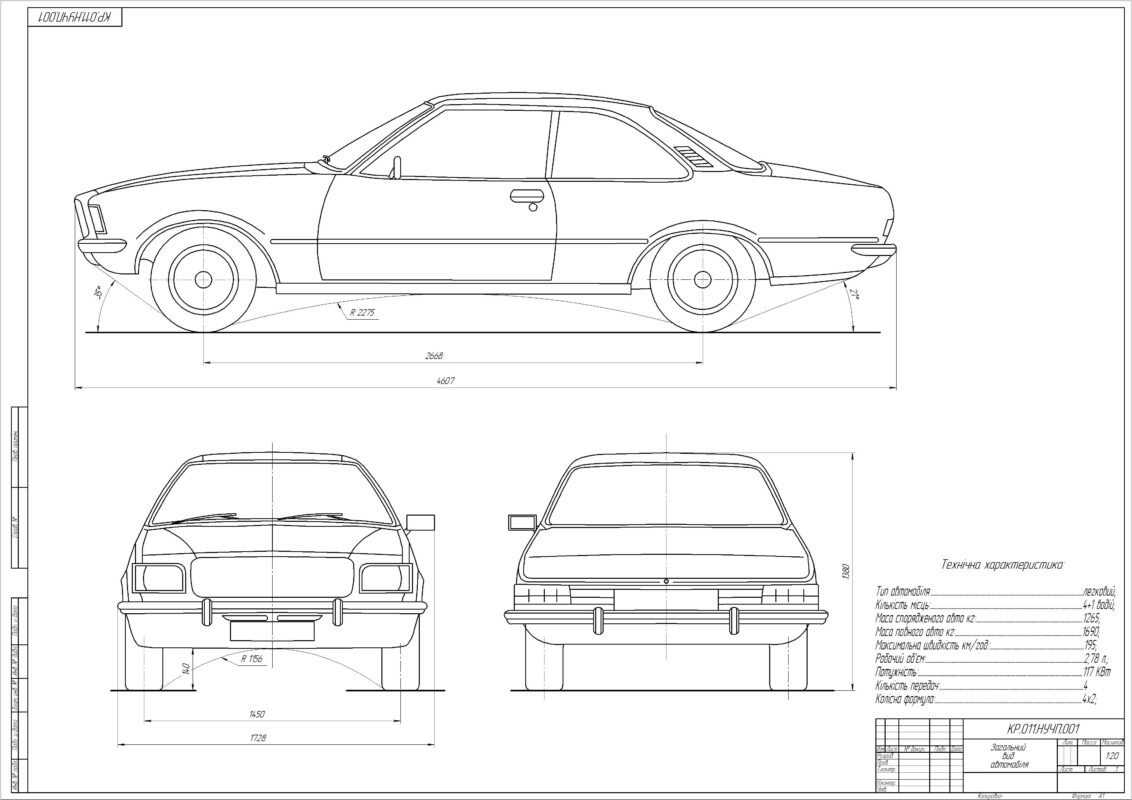
Task: Click the 35° approach angle label
Action: point(97,292)
